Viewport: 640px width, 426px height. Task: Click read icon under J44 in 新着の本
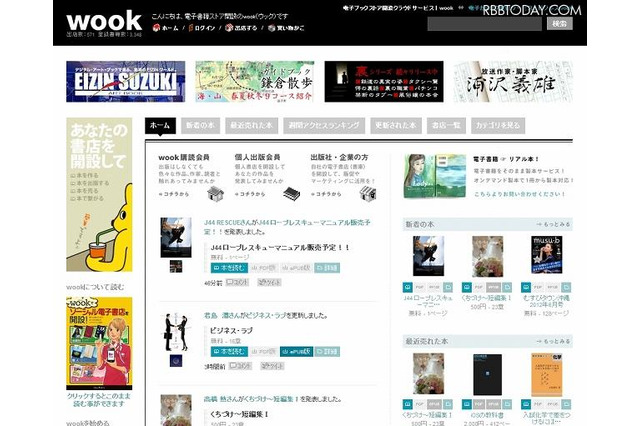tap(408, 287)
